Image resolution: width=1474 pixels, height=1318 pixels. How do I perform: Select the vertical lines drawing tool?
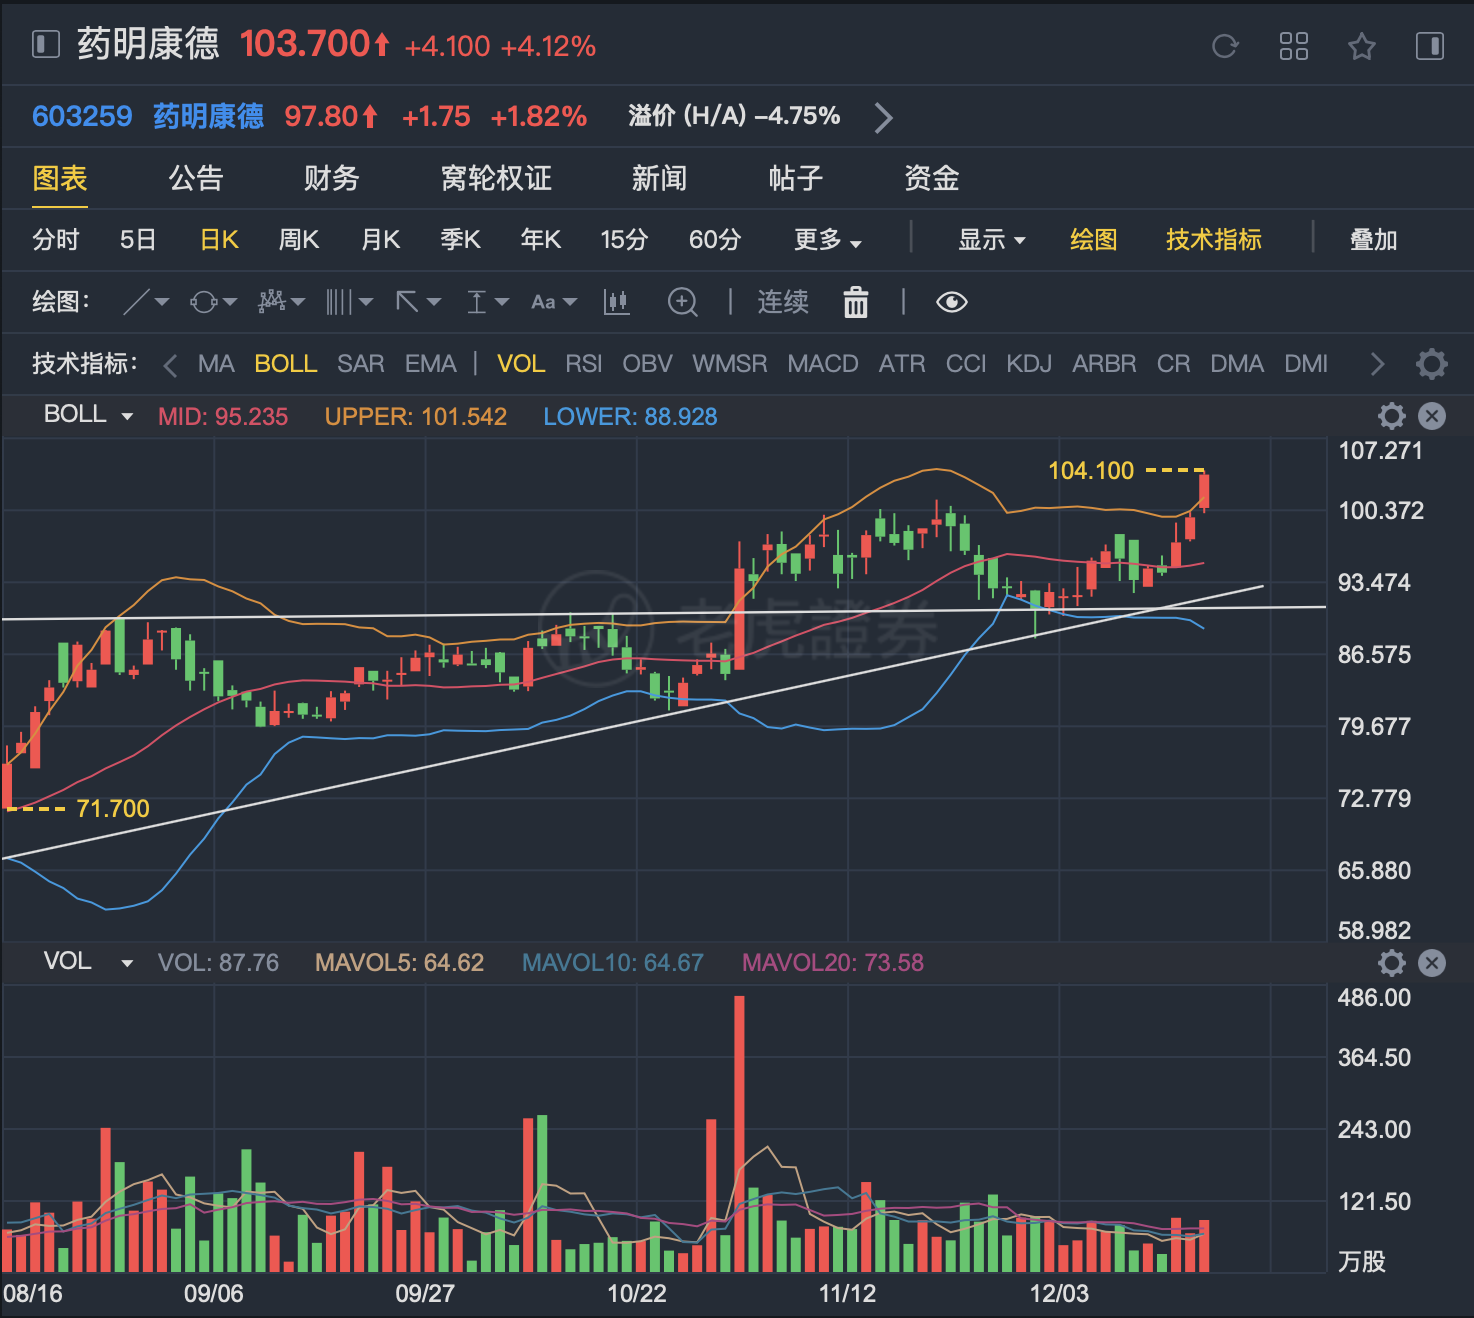click(x=339, y=302)
